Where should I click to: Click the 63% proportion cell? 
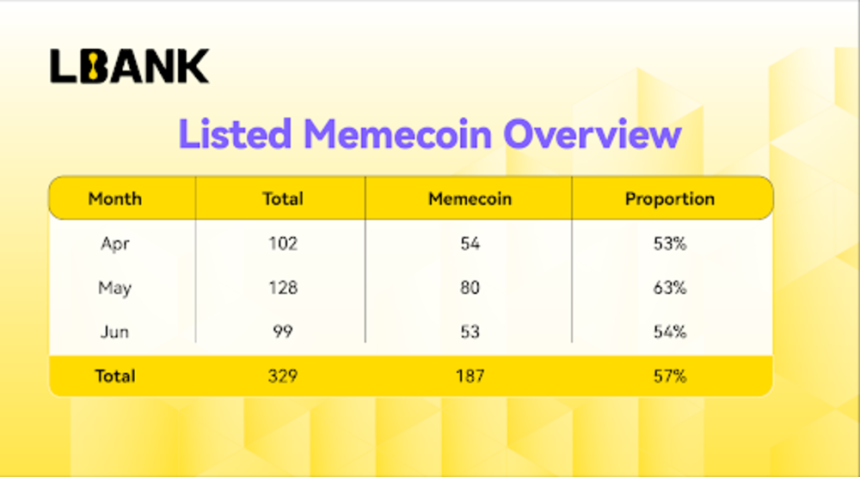(670, 288)
